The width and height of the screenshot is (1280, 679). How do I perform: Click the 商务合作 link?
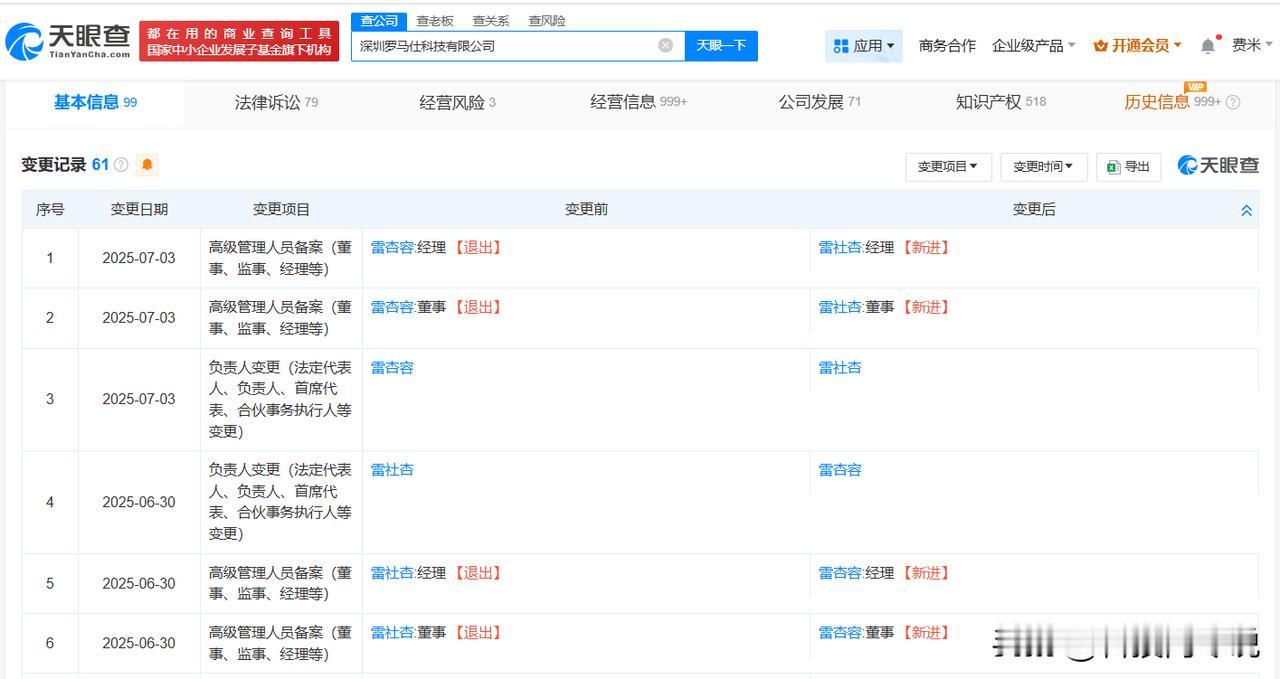(947, 45)
